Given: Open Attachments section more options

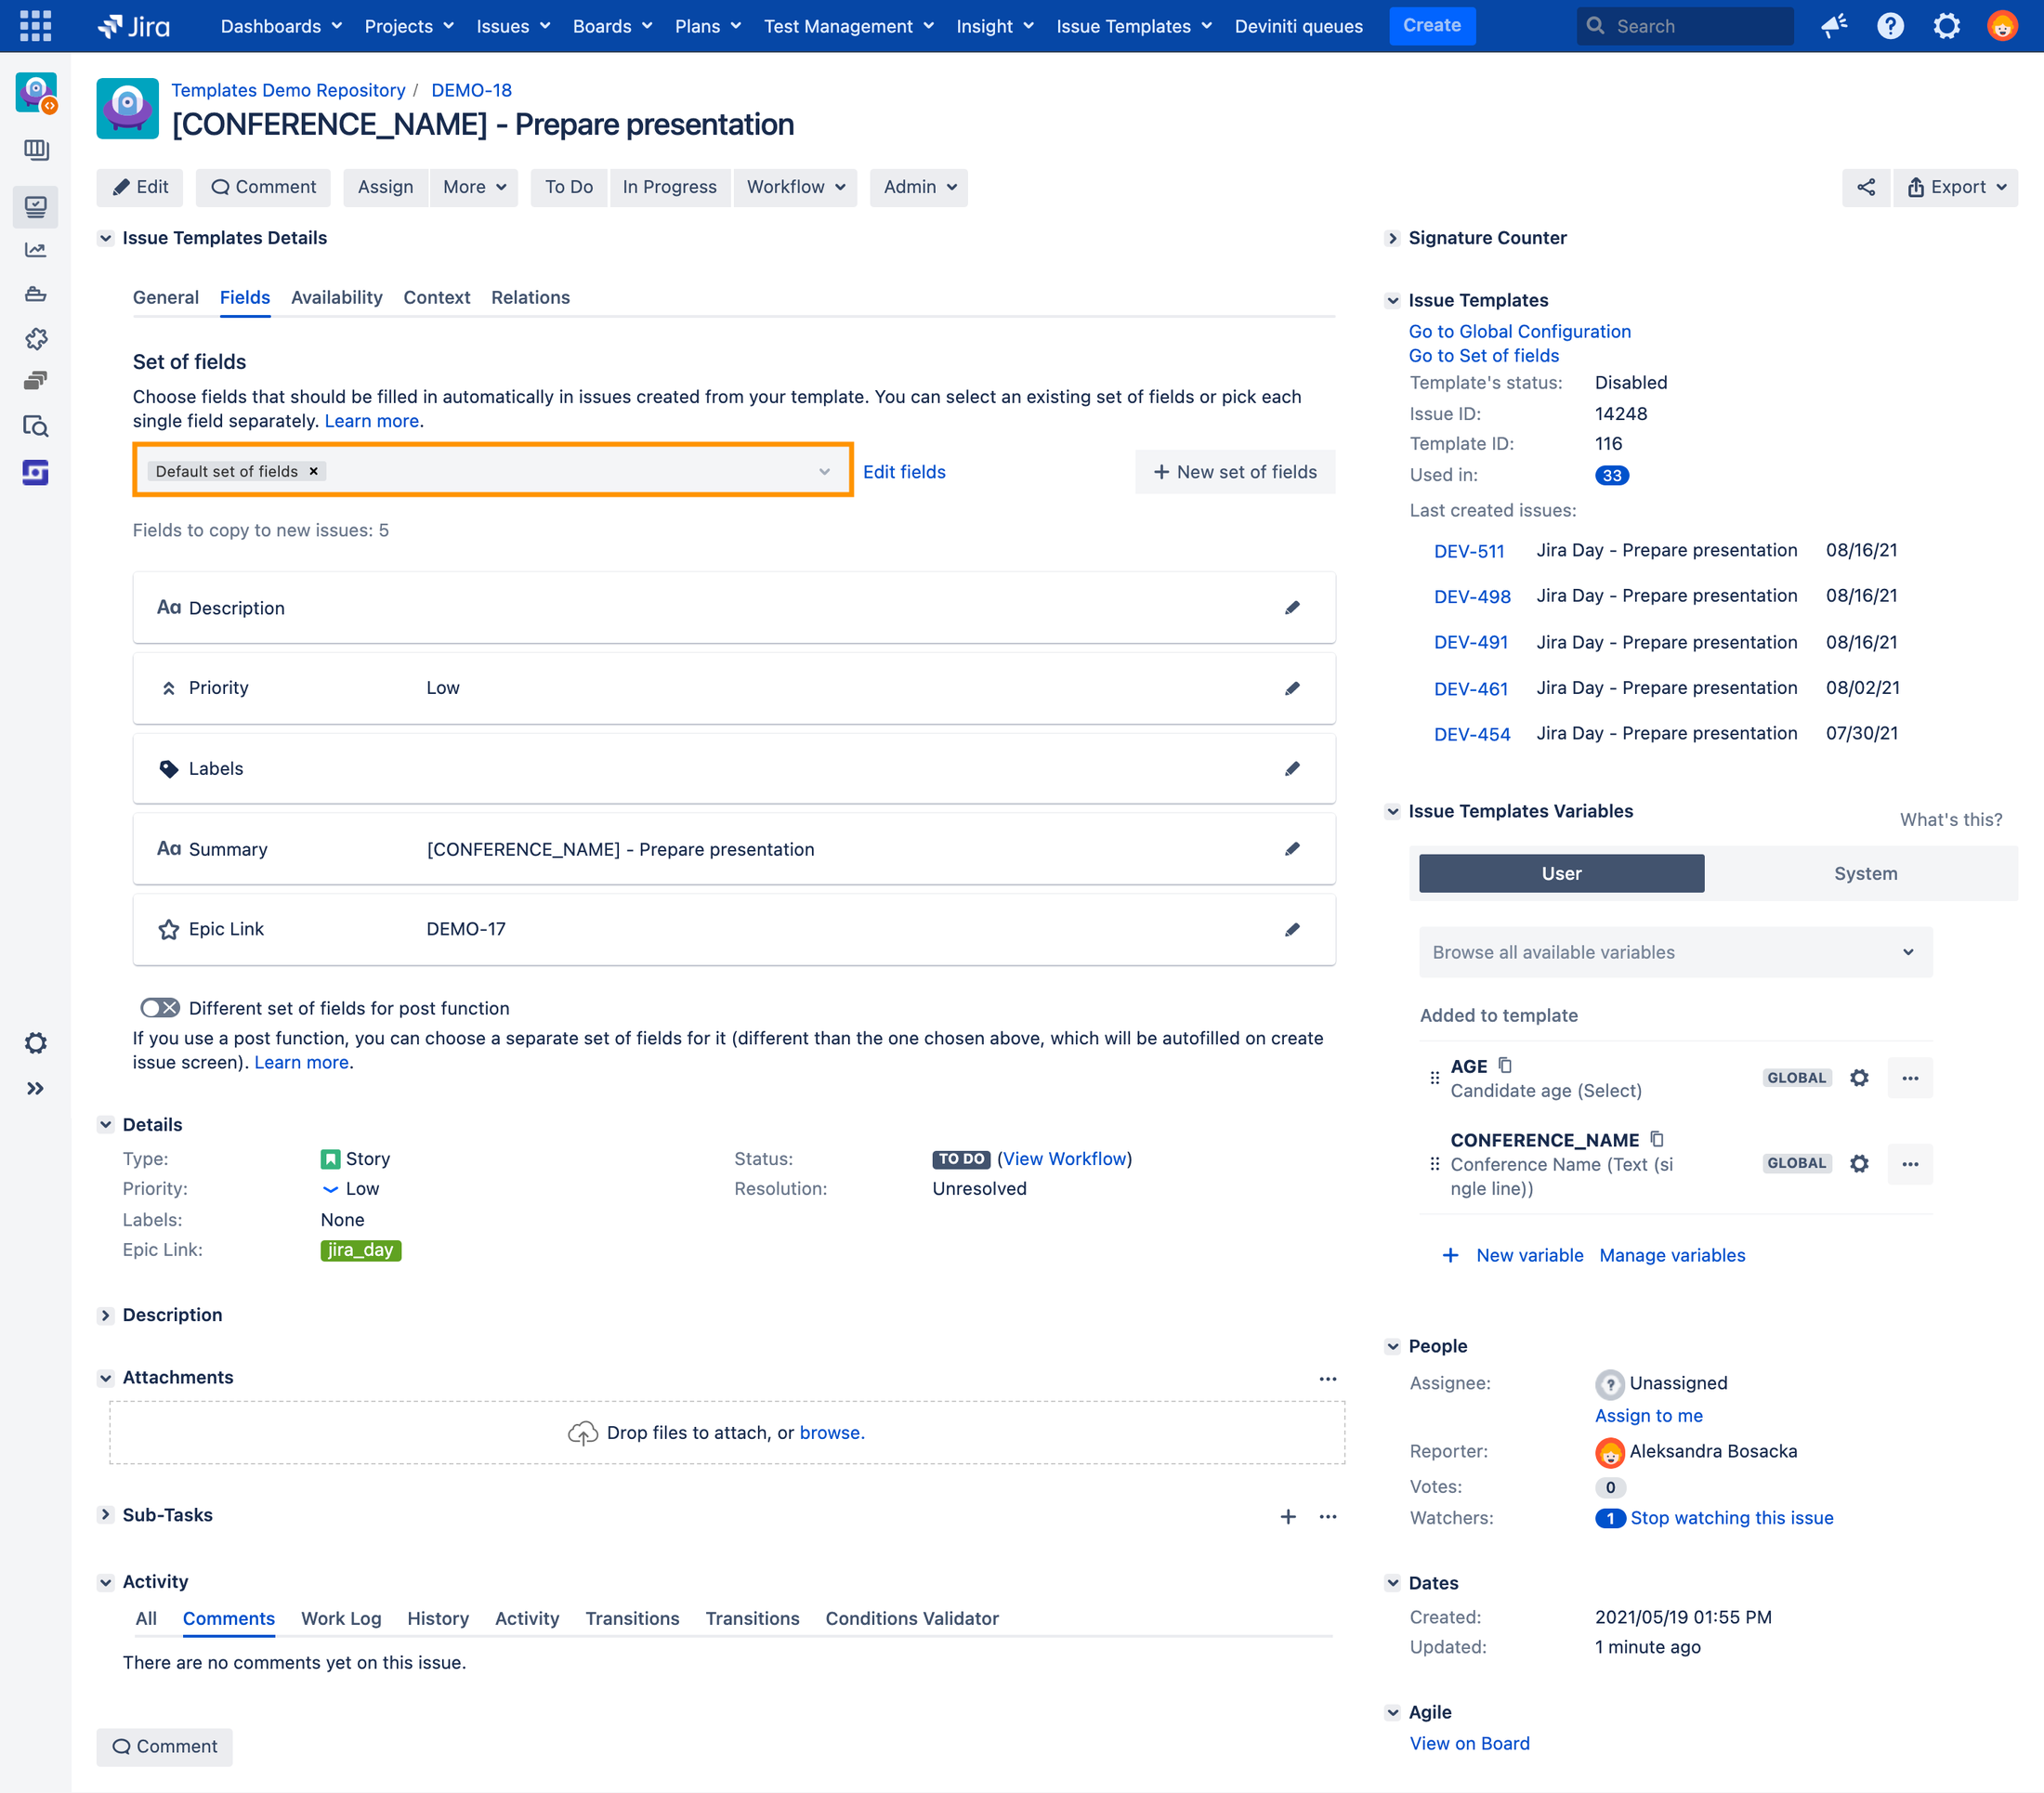Looking at the screenshot, I should 1328,1378.
